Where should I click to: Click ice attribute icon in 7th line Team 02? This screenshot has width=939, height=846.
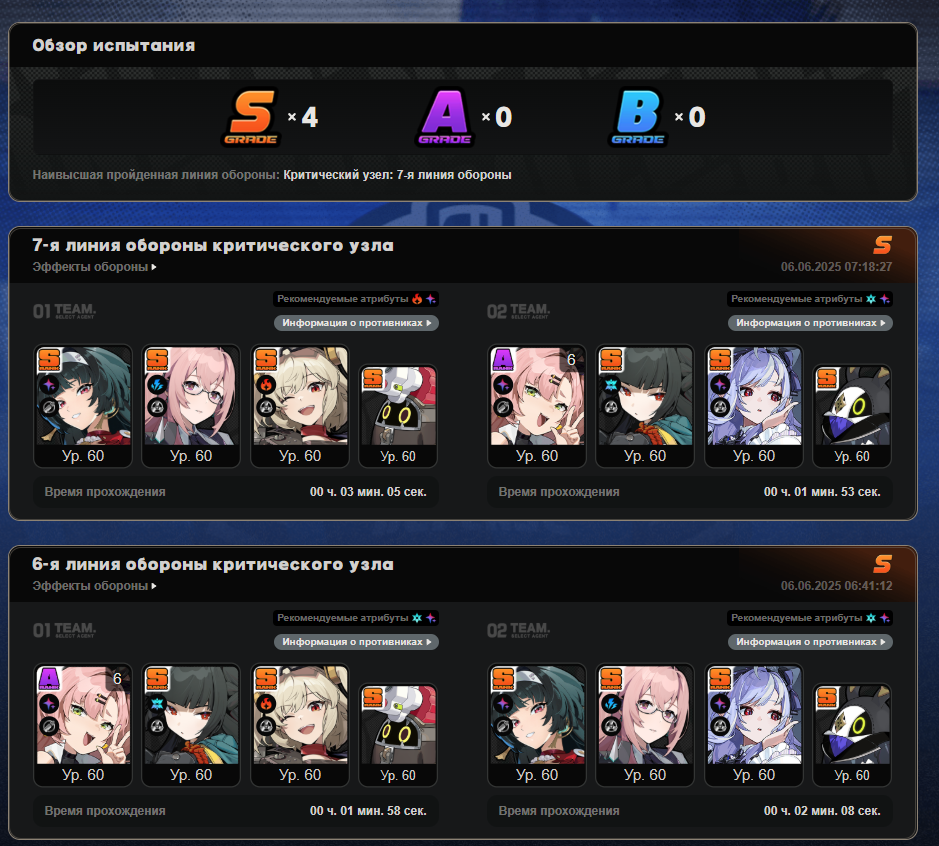[871, 299]
